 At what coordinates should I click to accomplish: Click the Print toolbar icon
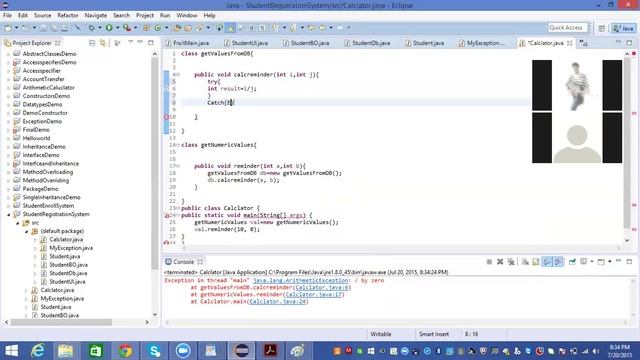coord(64,28)
